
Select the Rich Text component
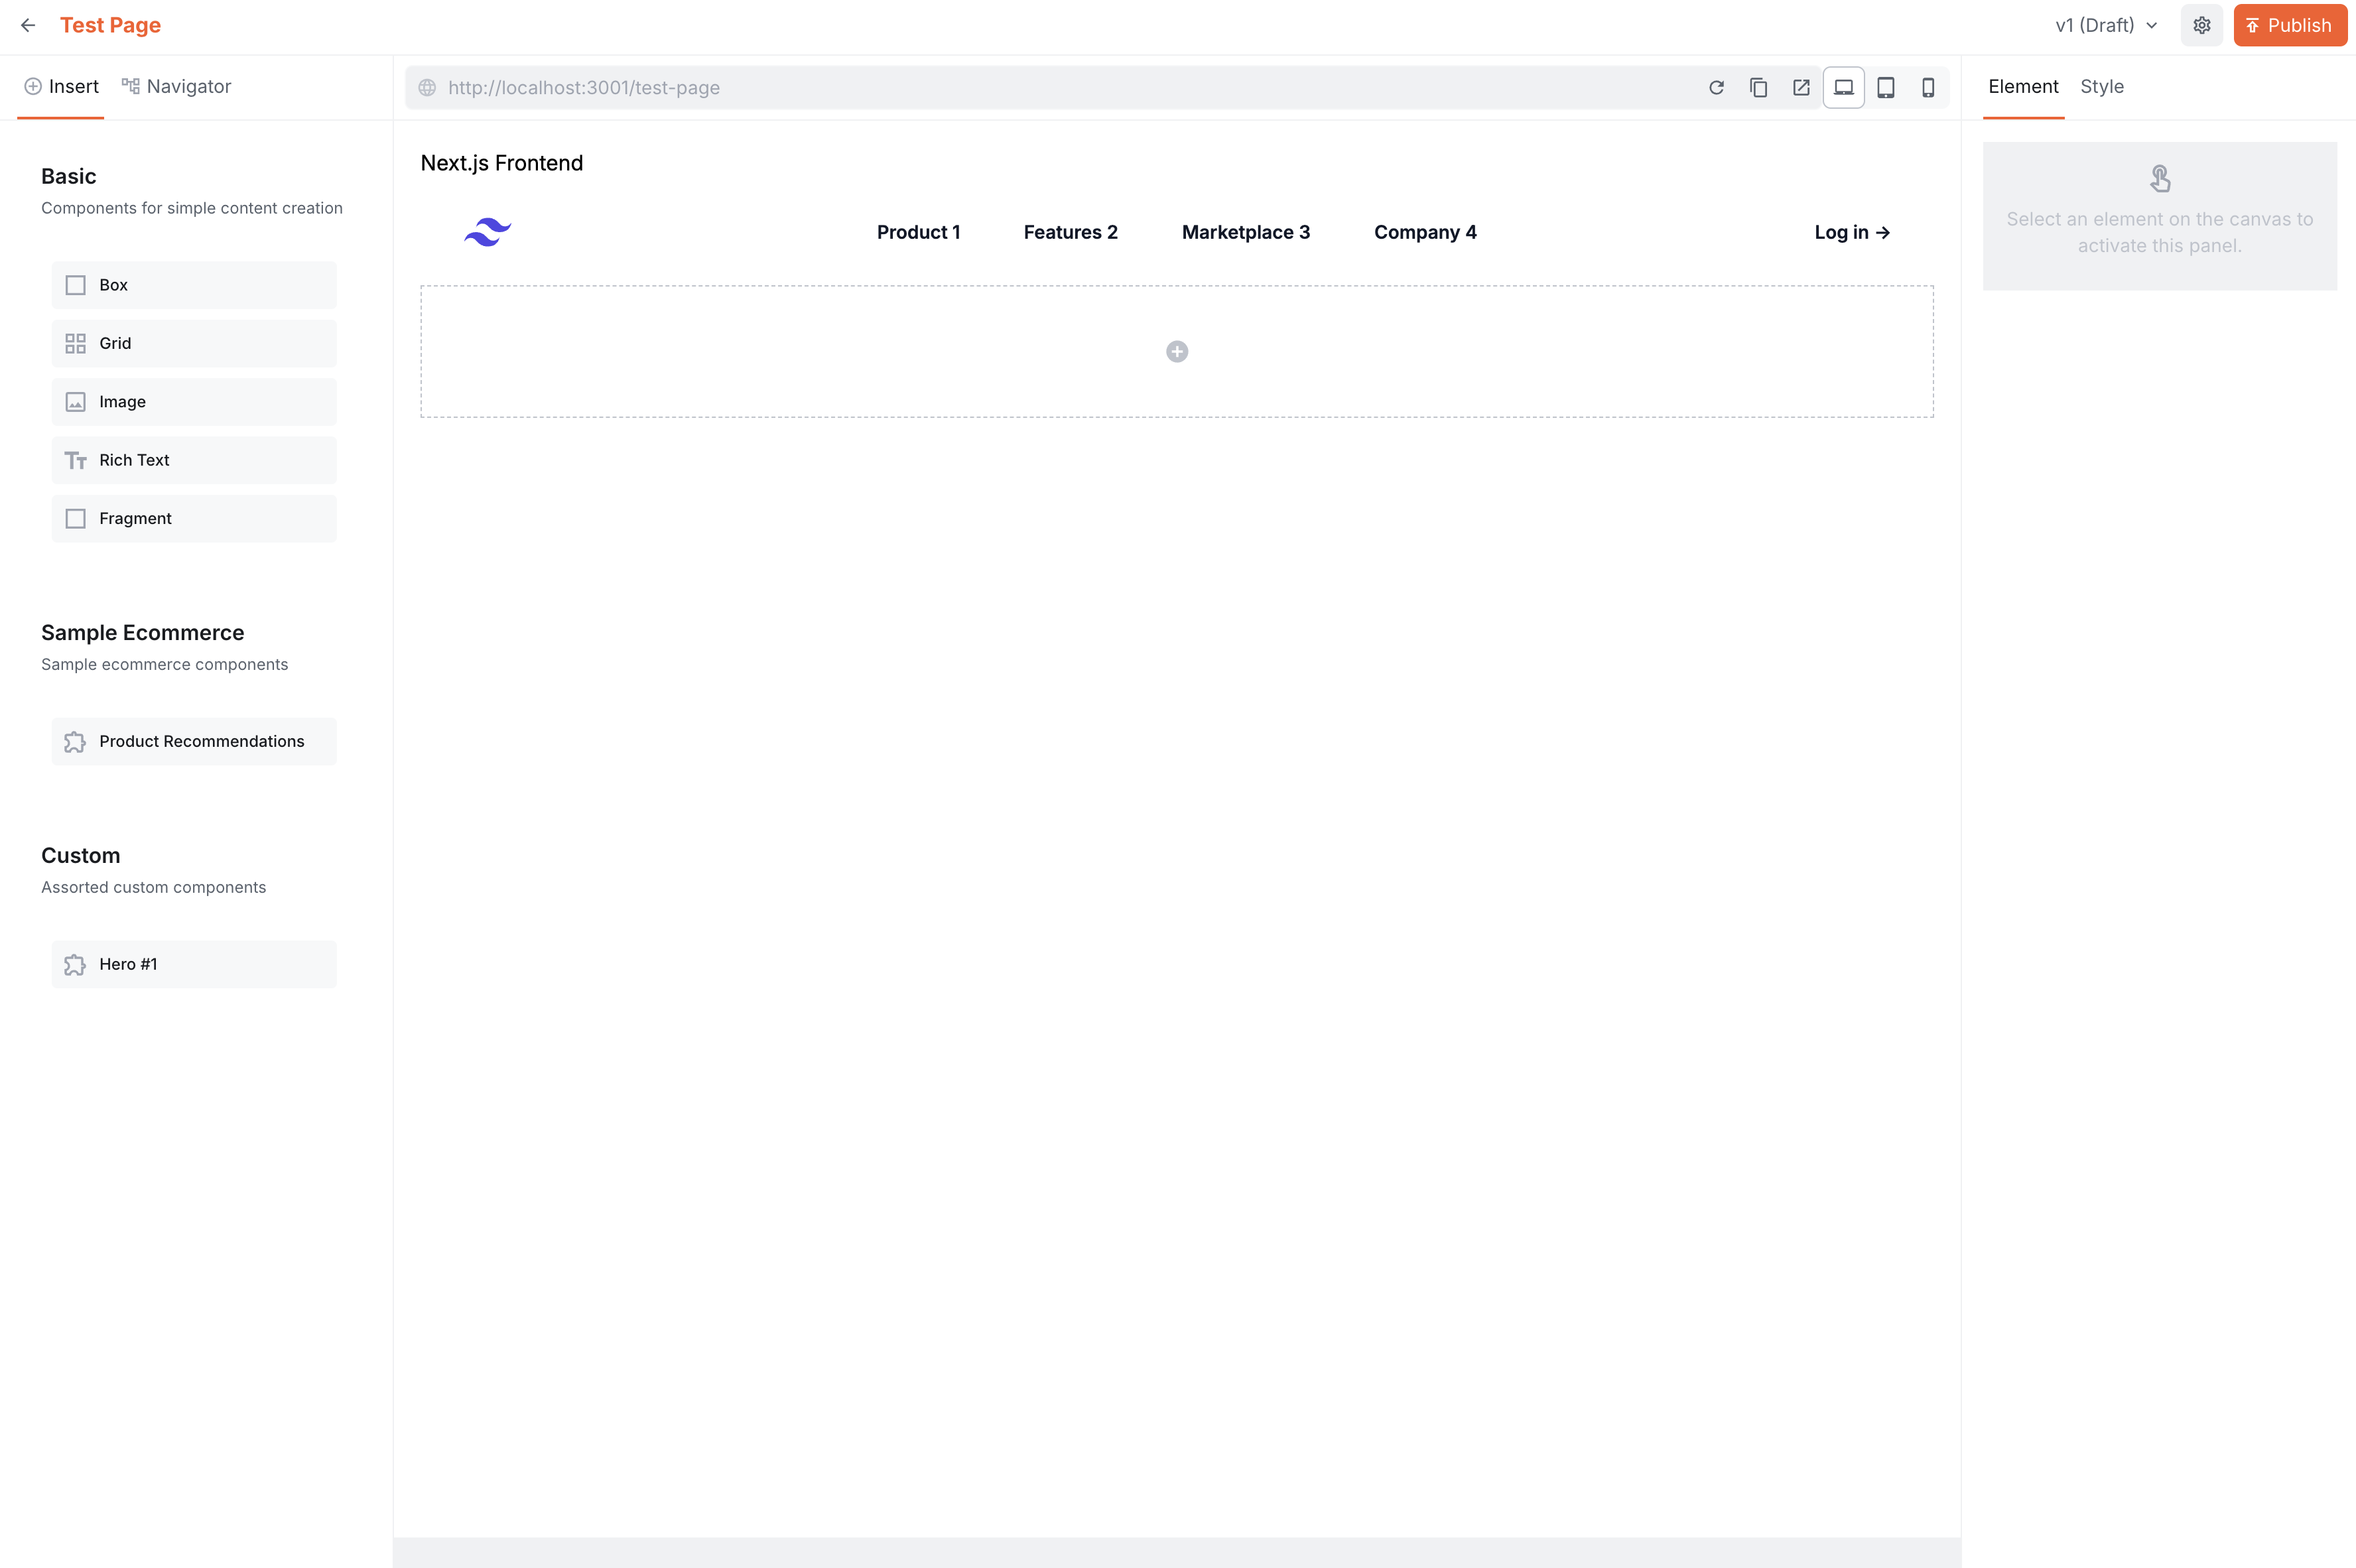coord(193,459)
